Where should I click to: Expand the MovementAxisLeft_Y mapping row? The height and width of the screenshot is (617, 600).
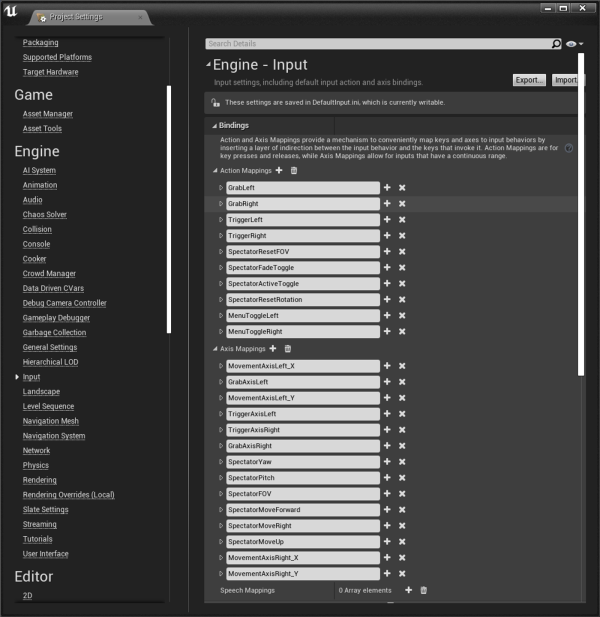pos(221,398)
